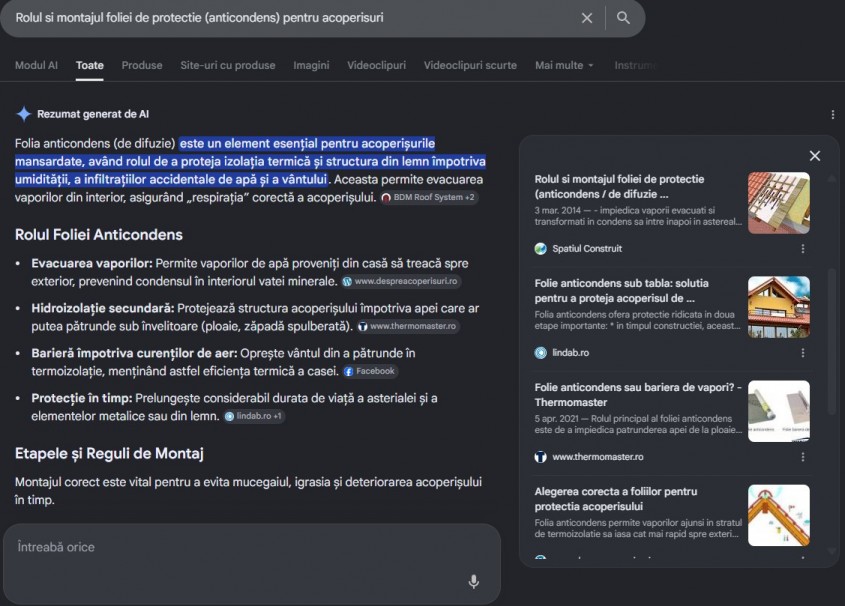
Task: Open the Videoclipuri scurte tab
Action: coord(470,65)
